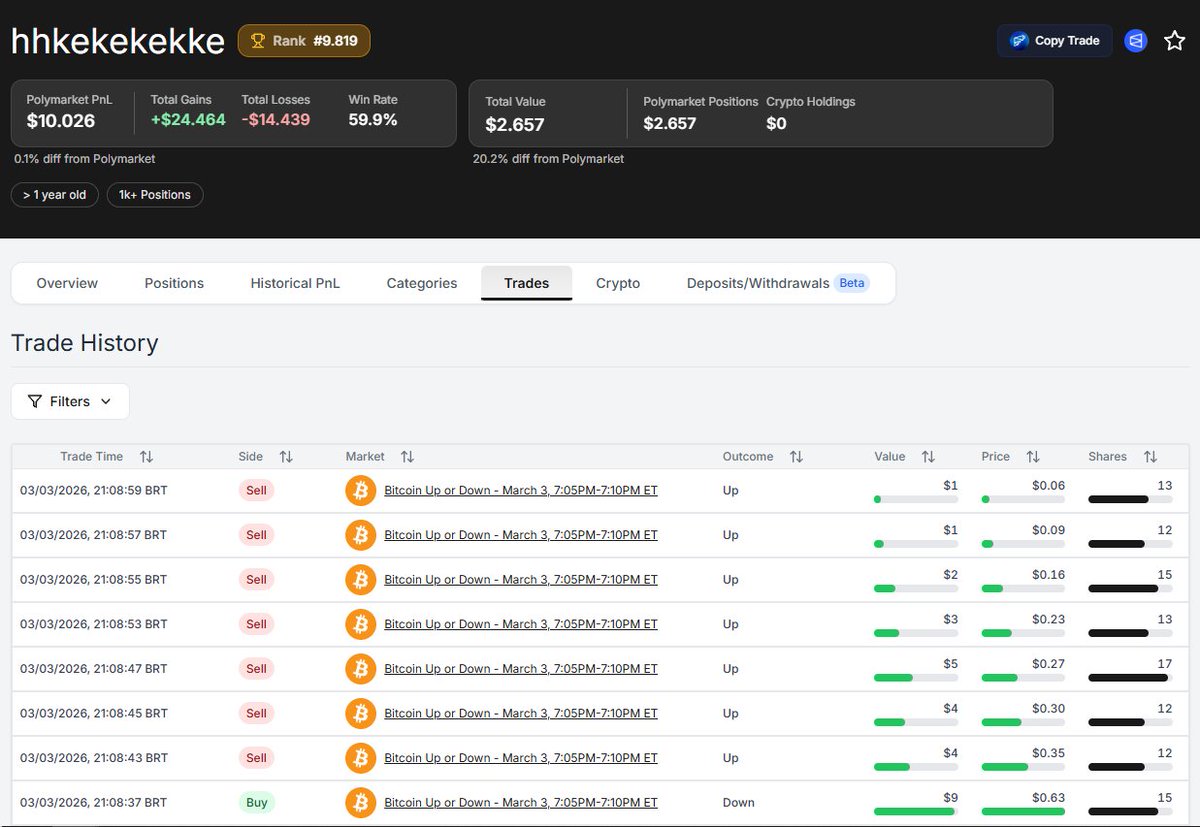This screenshot has width=1200, height=827.
Task: Sort by Trade Time column arrows
Action: (147, 457)
